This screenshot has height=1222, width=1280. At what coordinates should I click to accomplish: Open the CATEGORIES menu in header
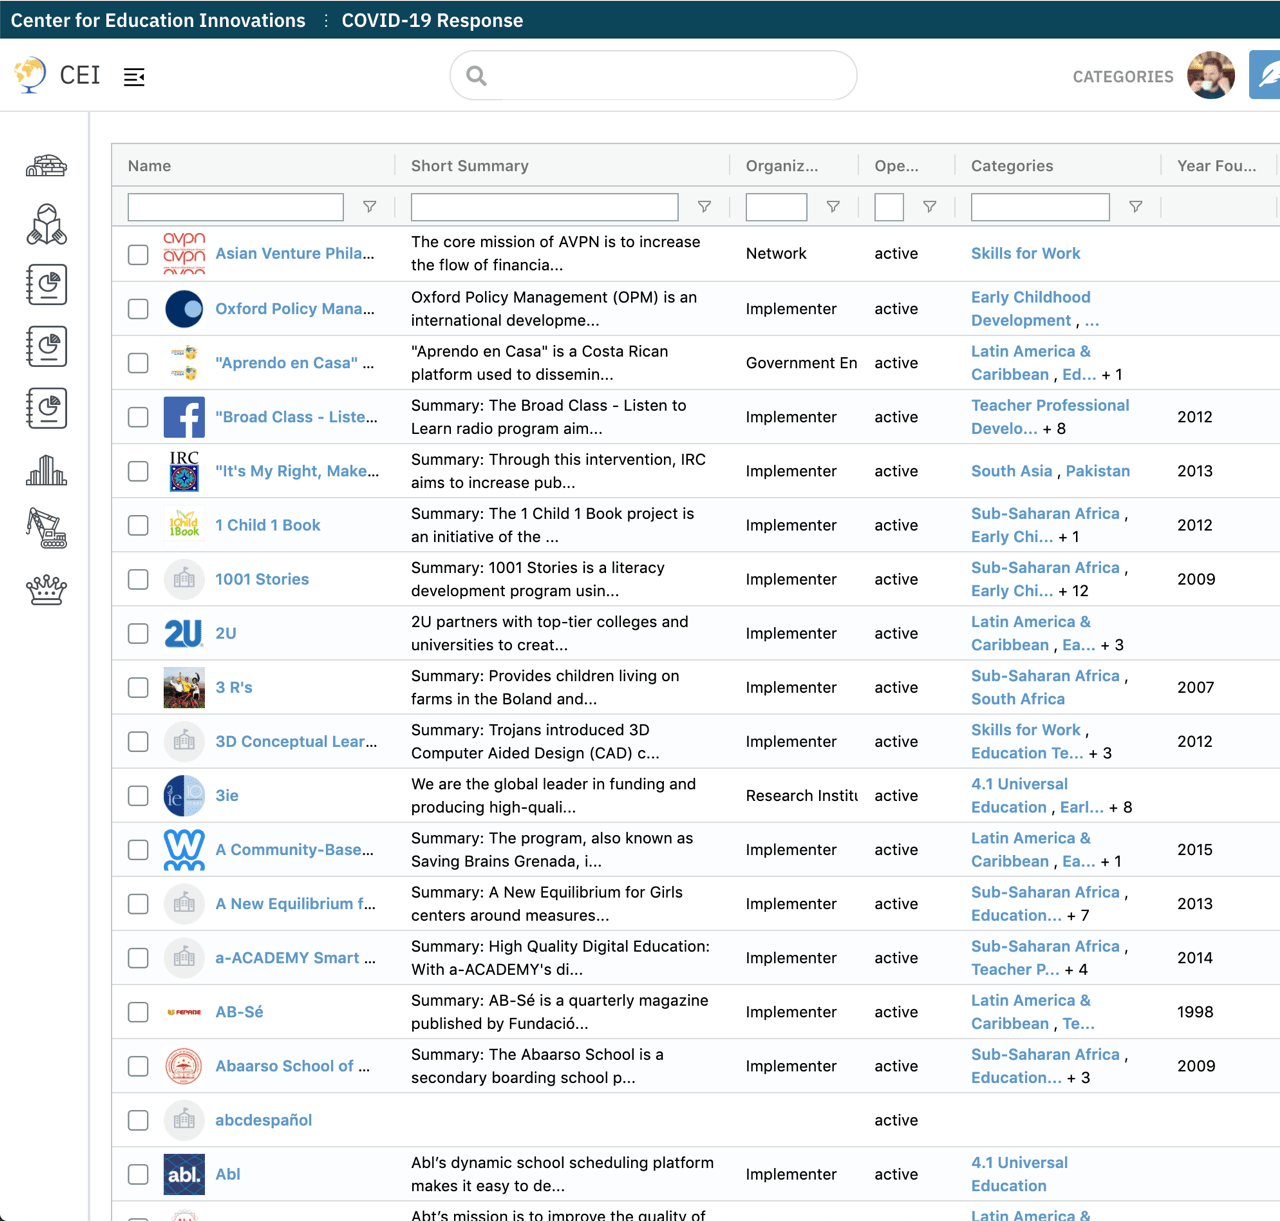[1123, 77]
